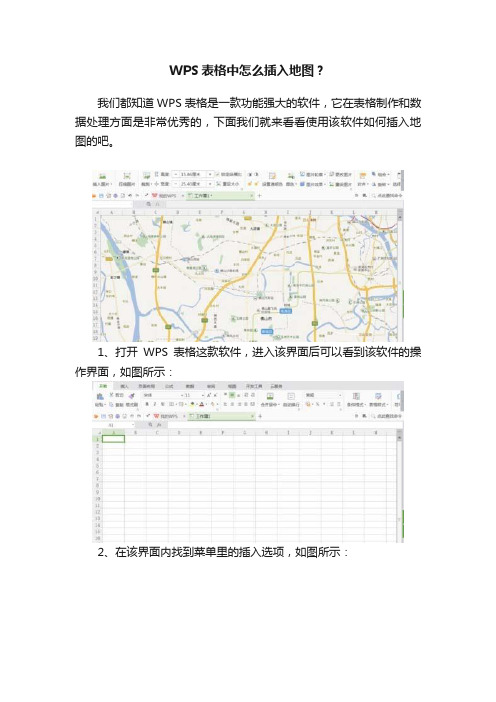Click the Cut scissors icon in blank spreadsheet
This screenshot has height=702, width=496.
pyautogui.click(x=112, y=395)
